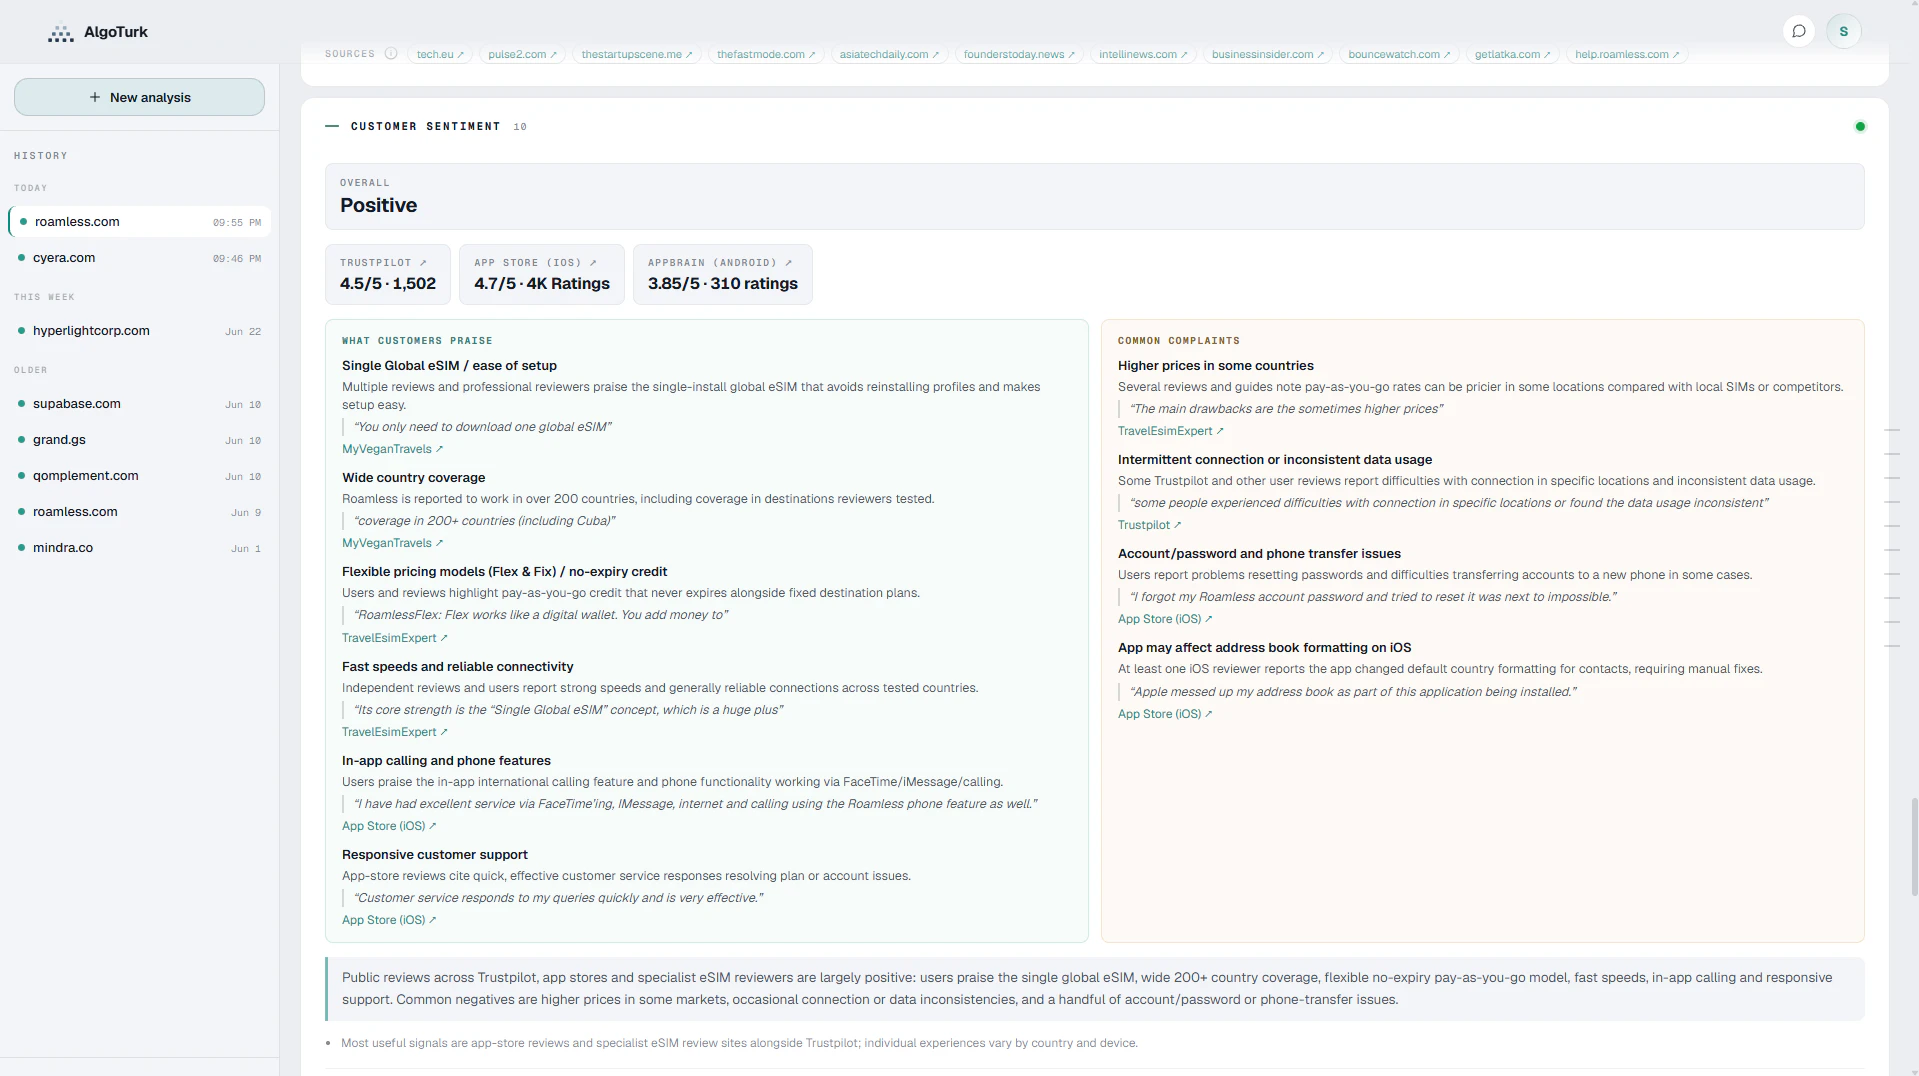
Task: Open the pulse2.com source link
Action: pyautogui.click(x=522, y=54)
